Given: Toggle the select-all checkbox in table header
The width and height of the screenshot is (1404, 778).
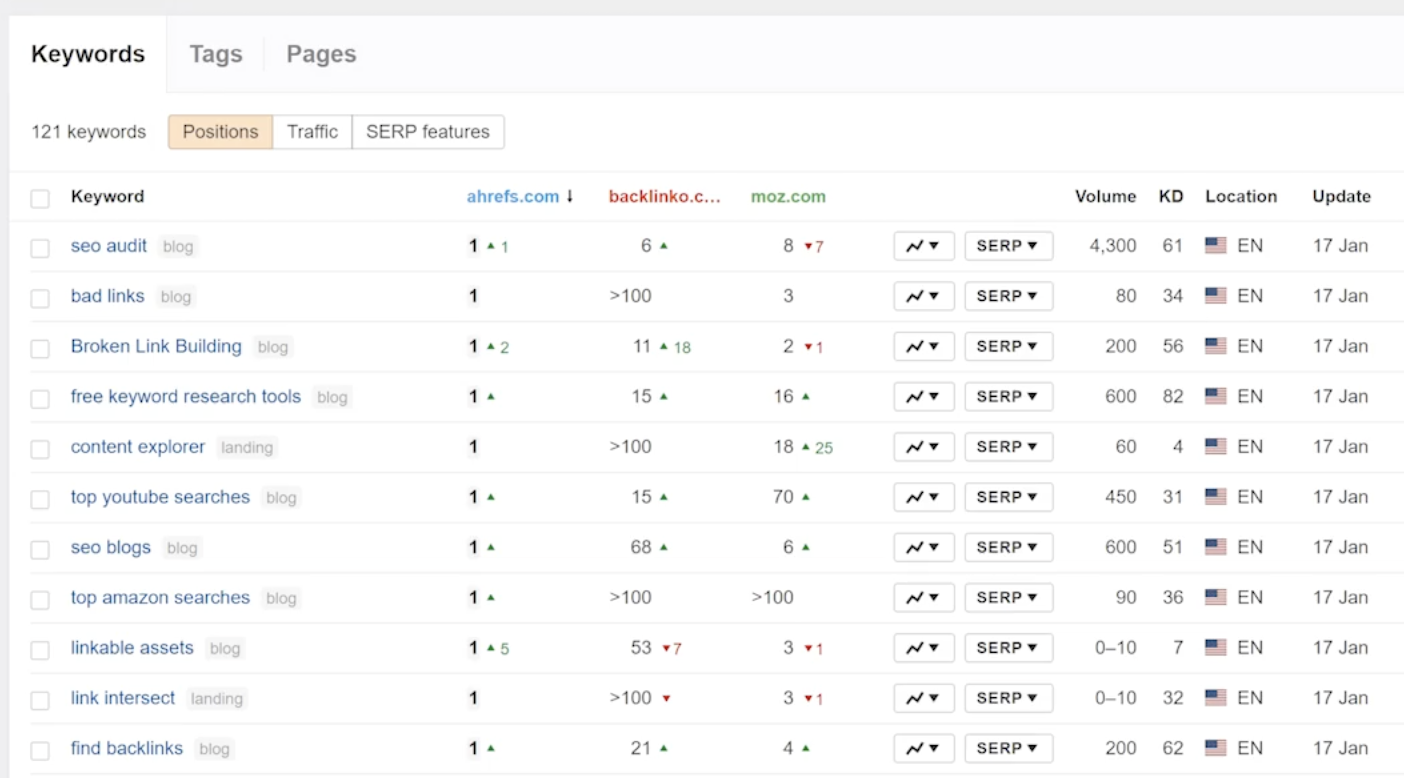Looking at the screenshot, I should (x=40, y=198).
